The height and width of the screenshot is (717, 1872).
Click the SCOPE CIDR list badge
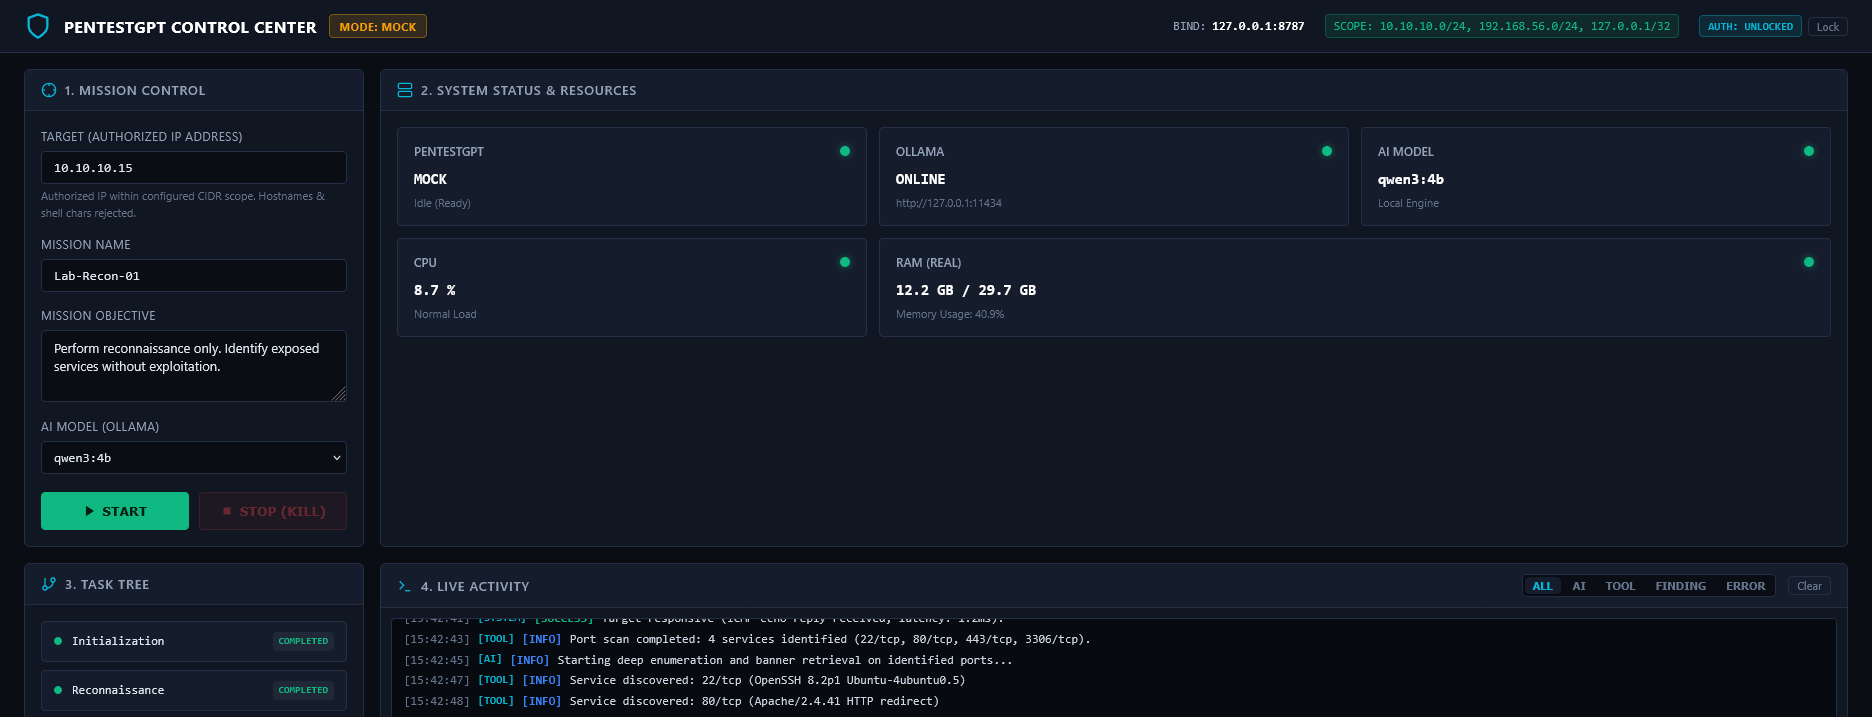click(1502, 27)
